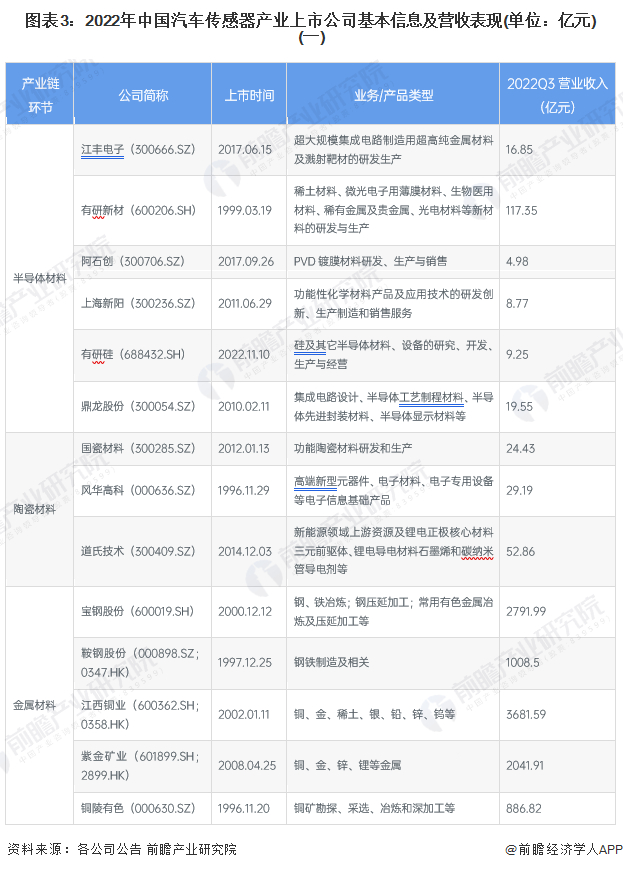
Task: Click revenue value 117.35
Action: 521,211
